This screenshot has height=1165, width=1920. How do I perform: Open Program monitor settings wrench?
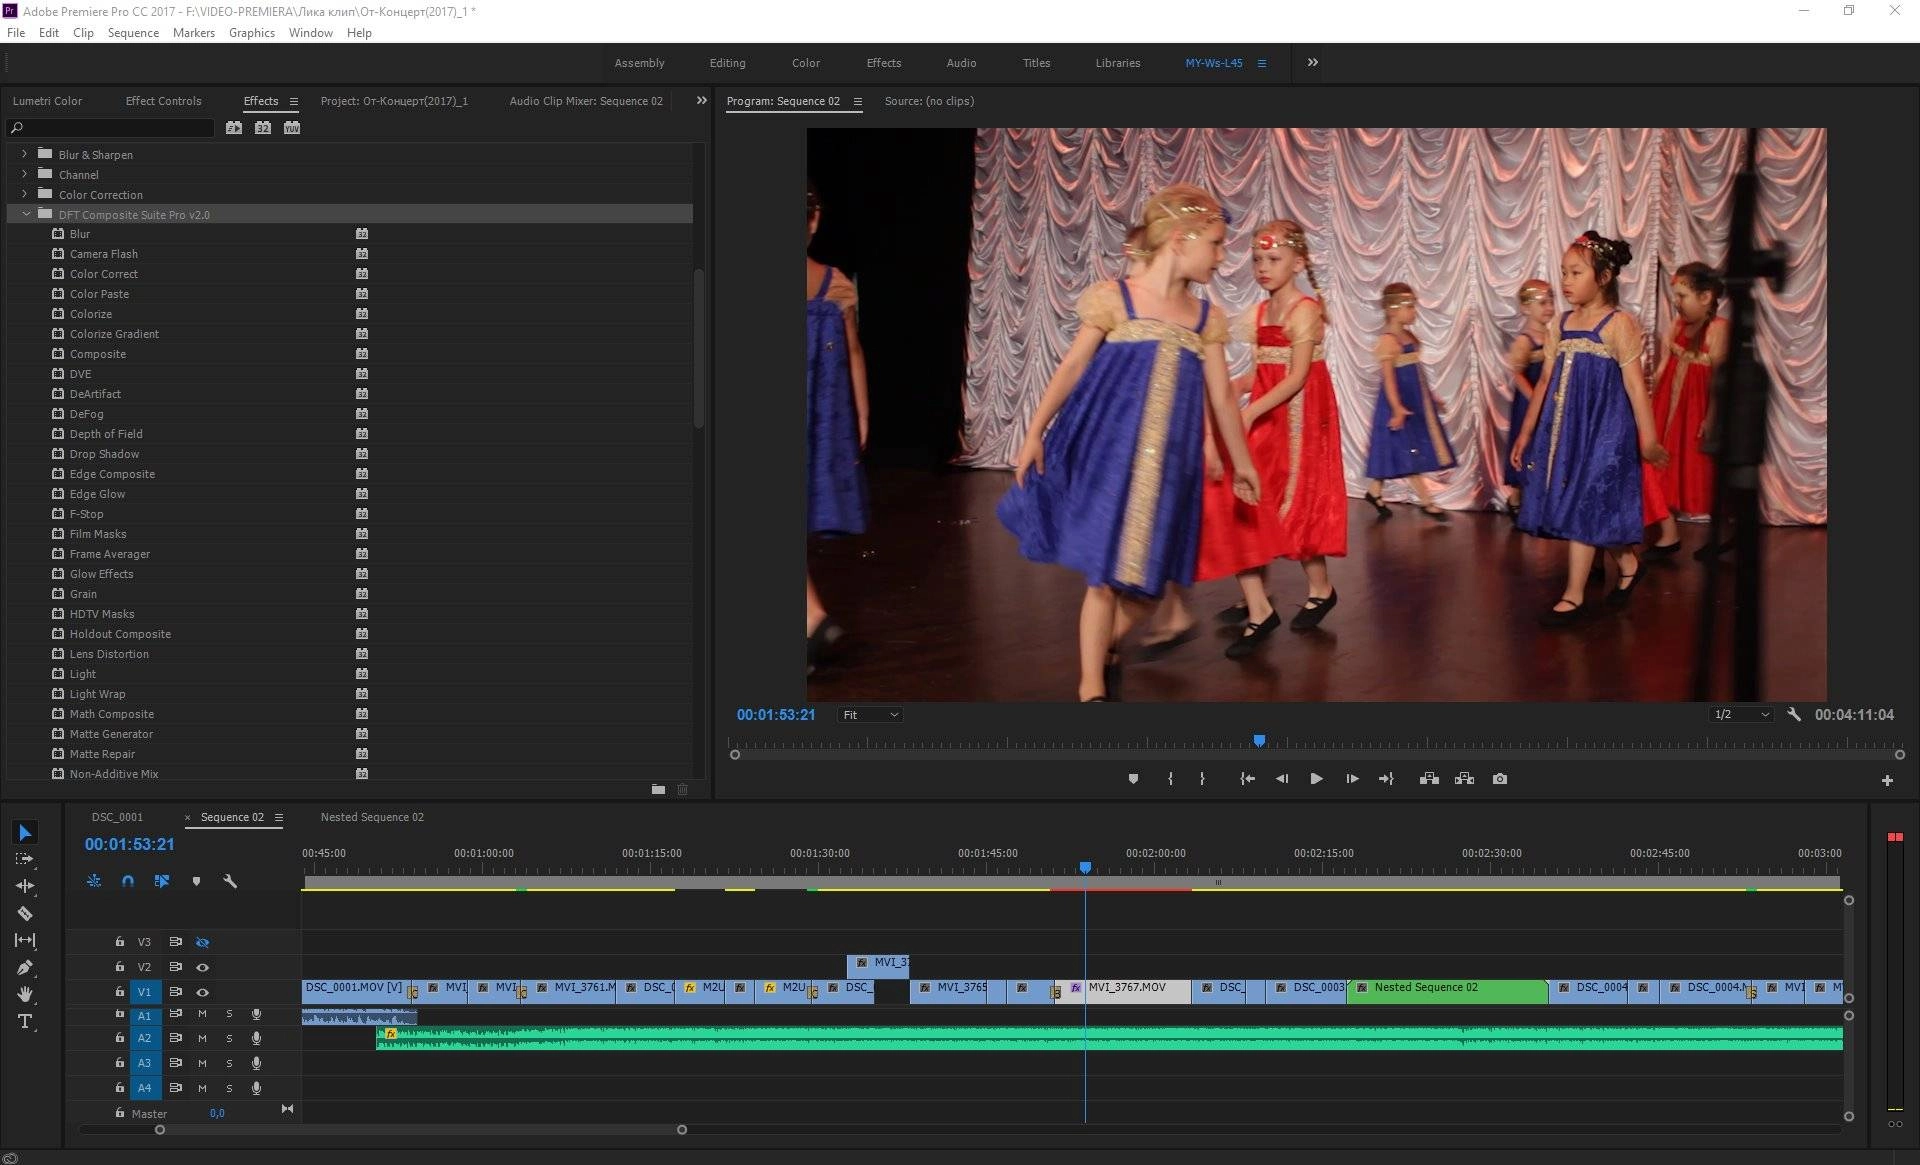pos(1794,715)
